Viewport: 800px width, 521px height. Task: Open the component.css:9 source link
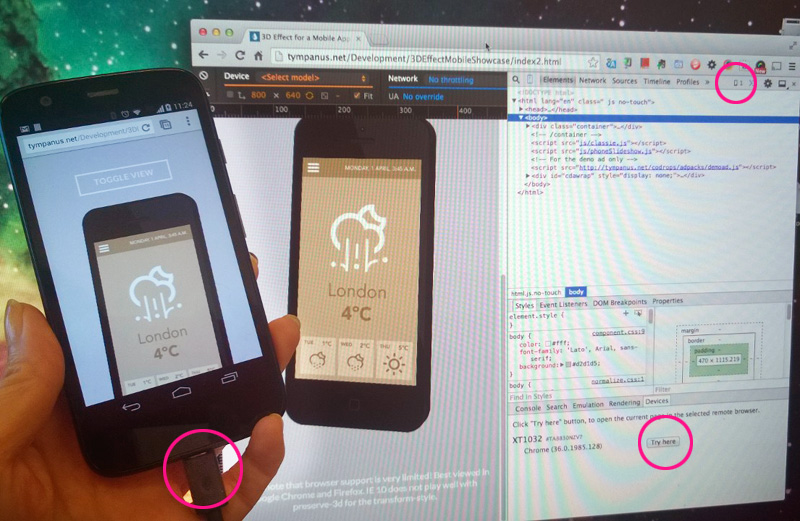(618, 333)
